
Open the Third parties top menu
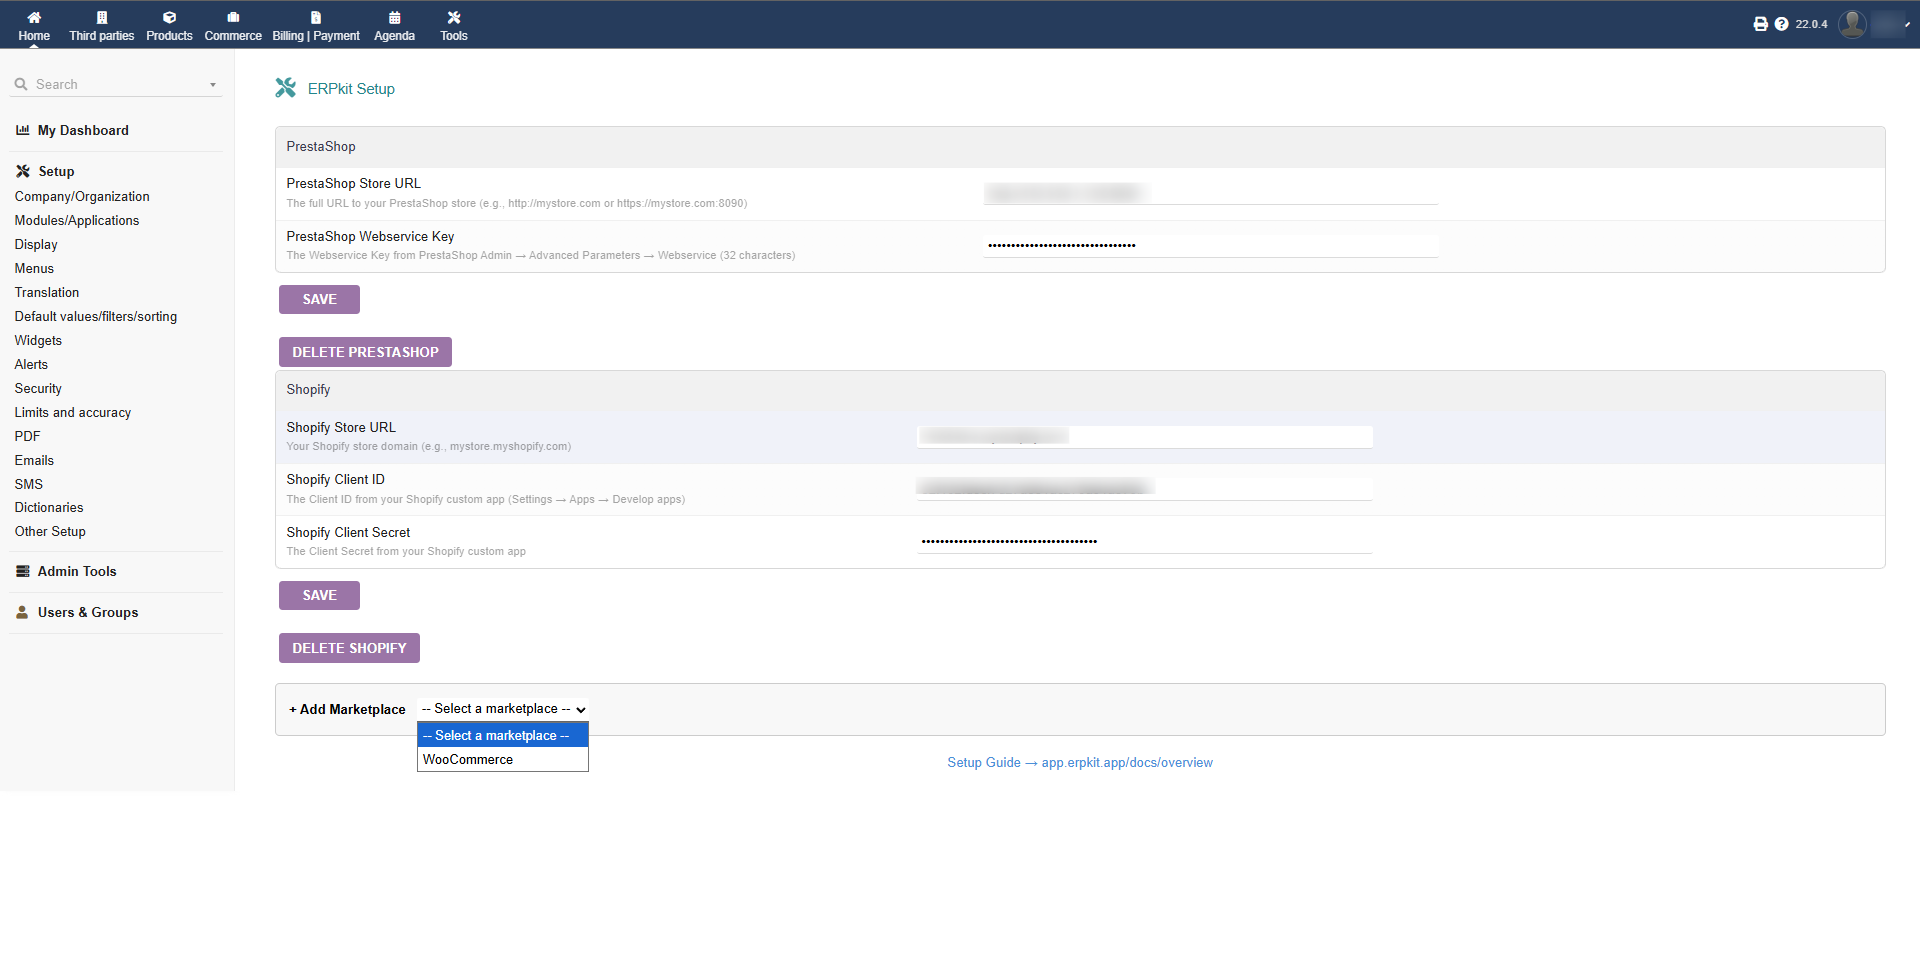101,25
